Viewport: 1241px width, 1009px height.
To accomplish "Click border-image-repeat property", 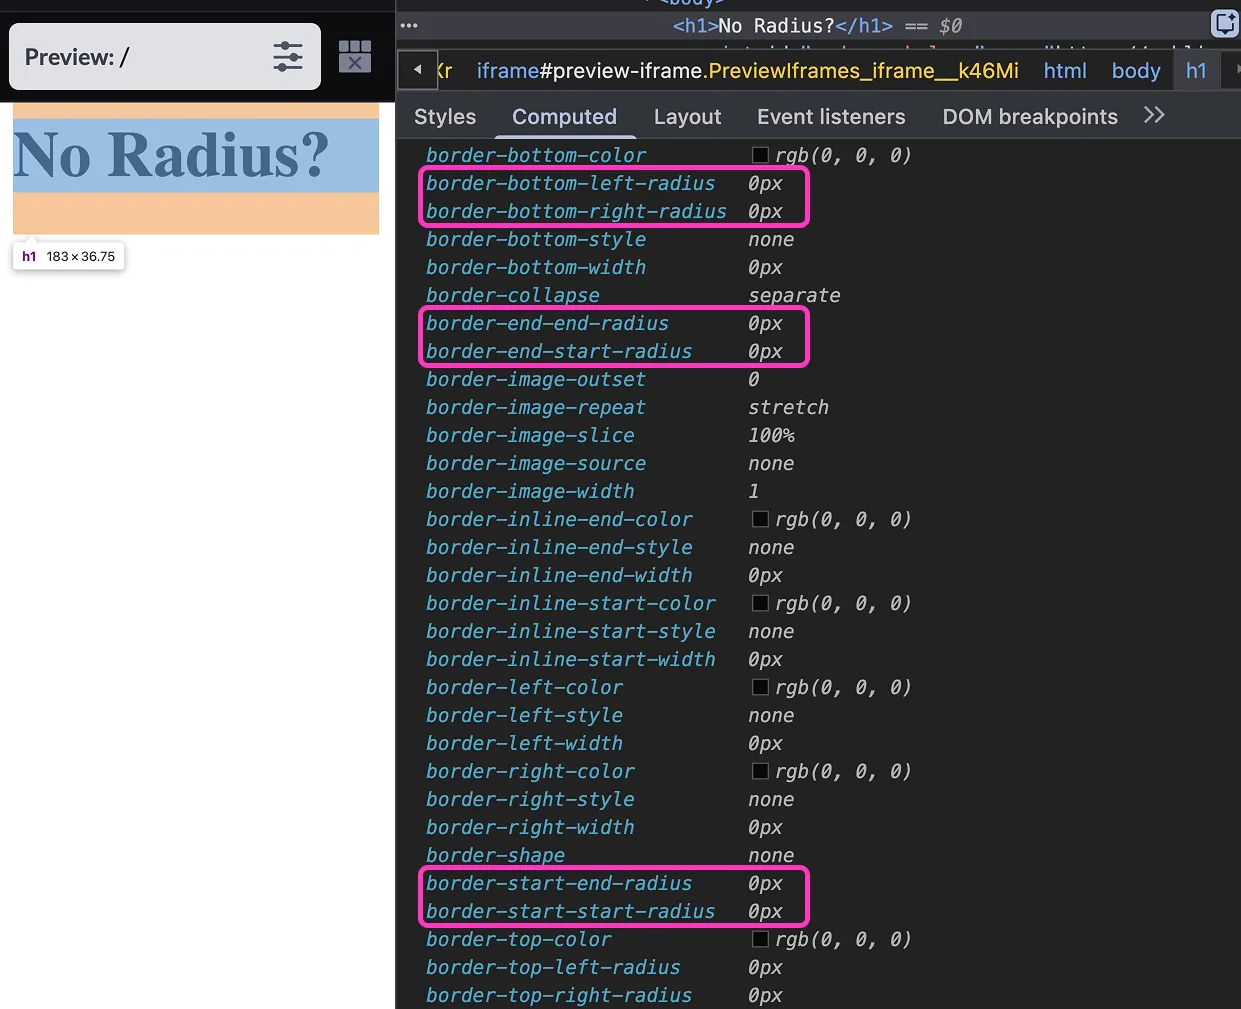I will 536,407.
